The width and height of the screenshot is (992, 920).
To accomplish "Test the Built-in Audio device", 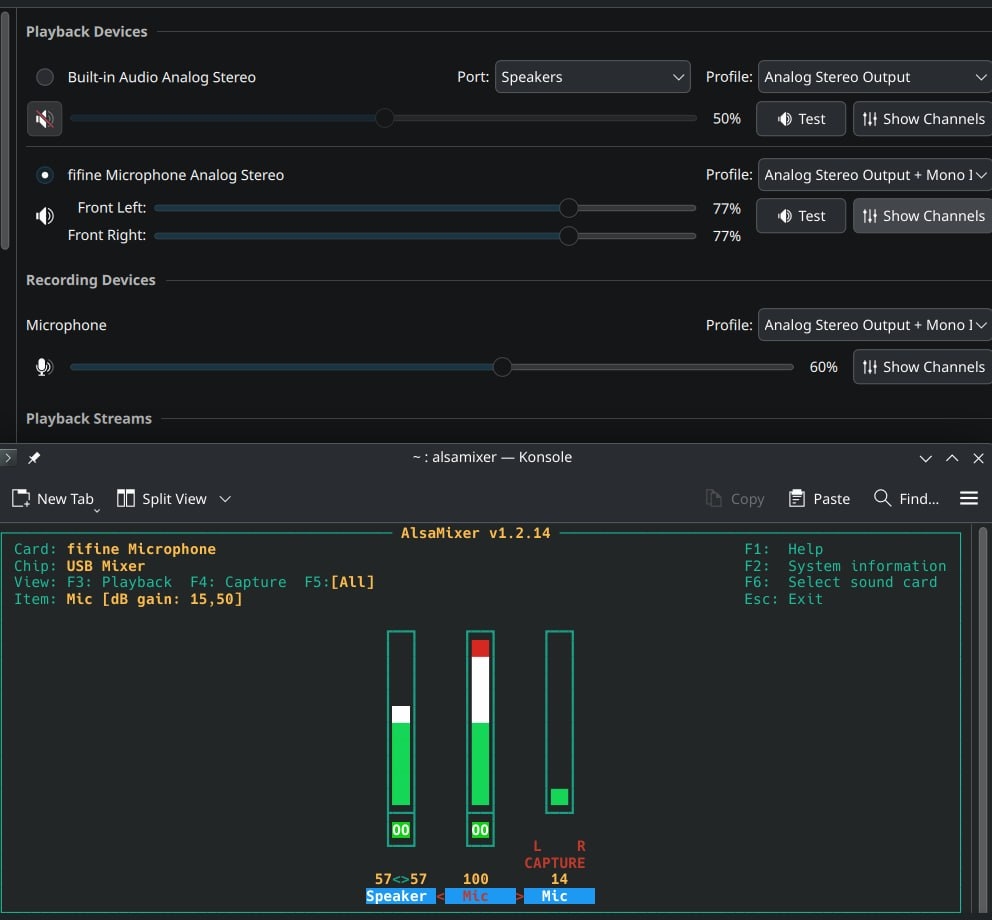I will [801, 119].
